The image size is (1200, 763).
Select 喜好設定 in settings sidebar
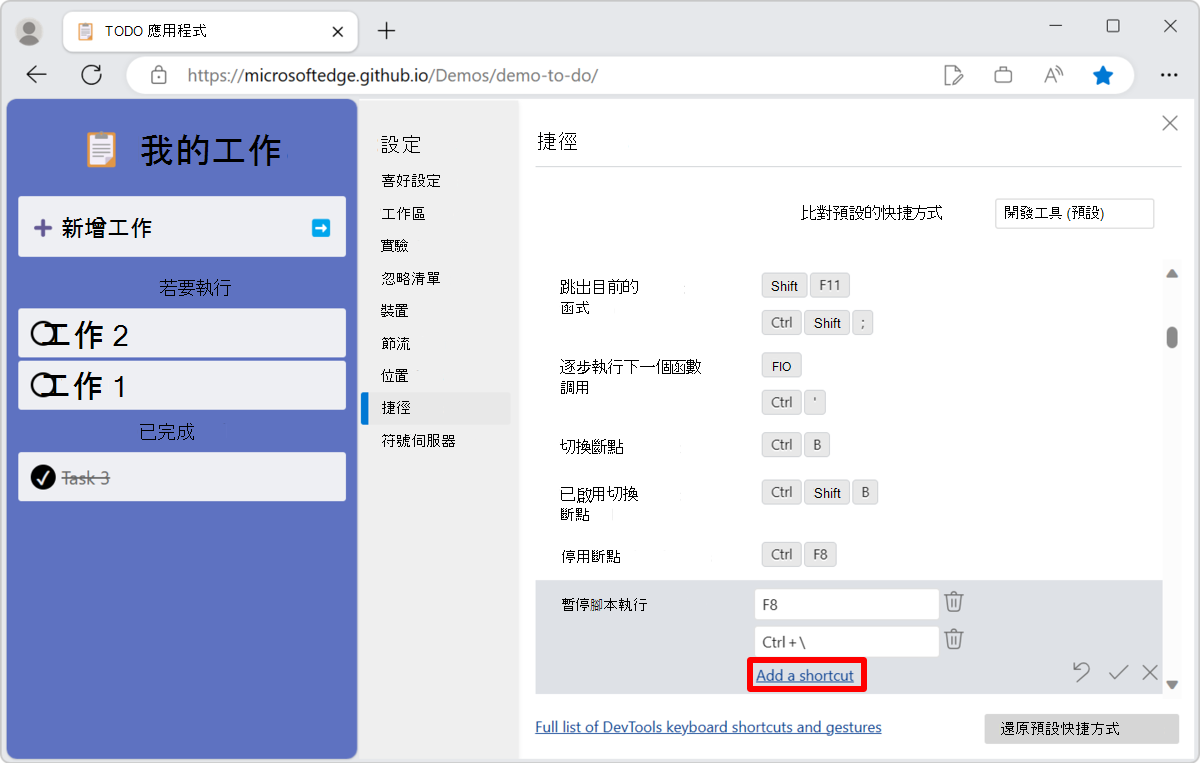(x=411, y=181)
